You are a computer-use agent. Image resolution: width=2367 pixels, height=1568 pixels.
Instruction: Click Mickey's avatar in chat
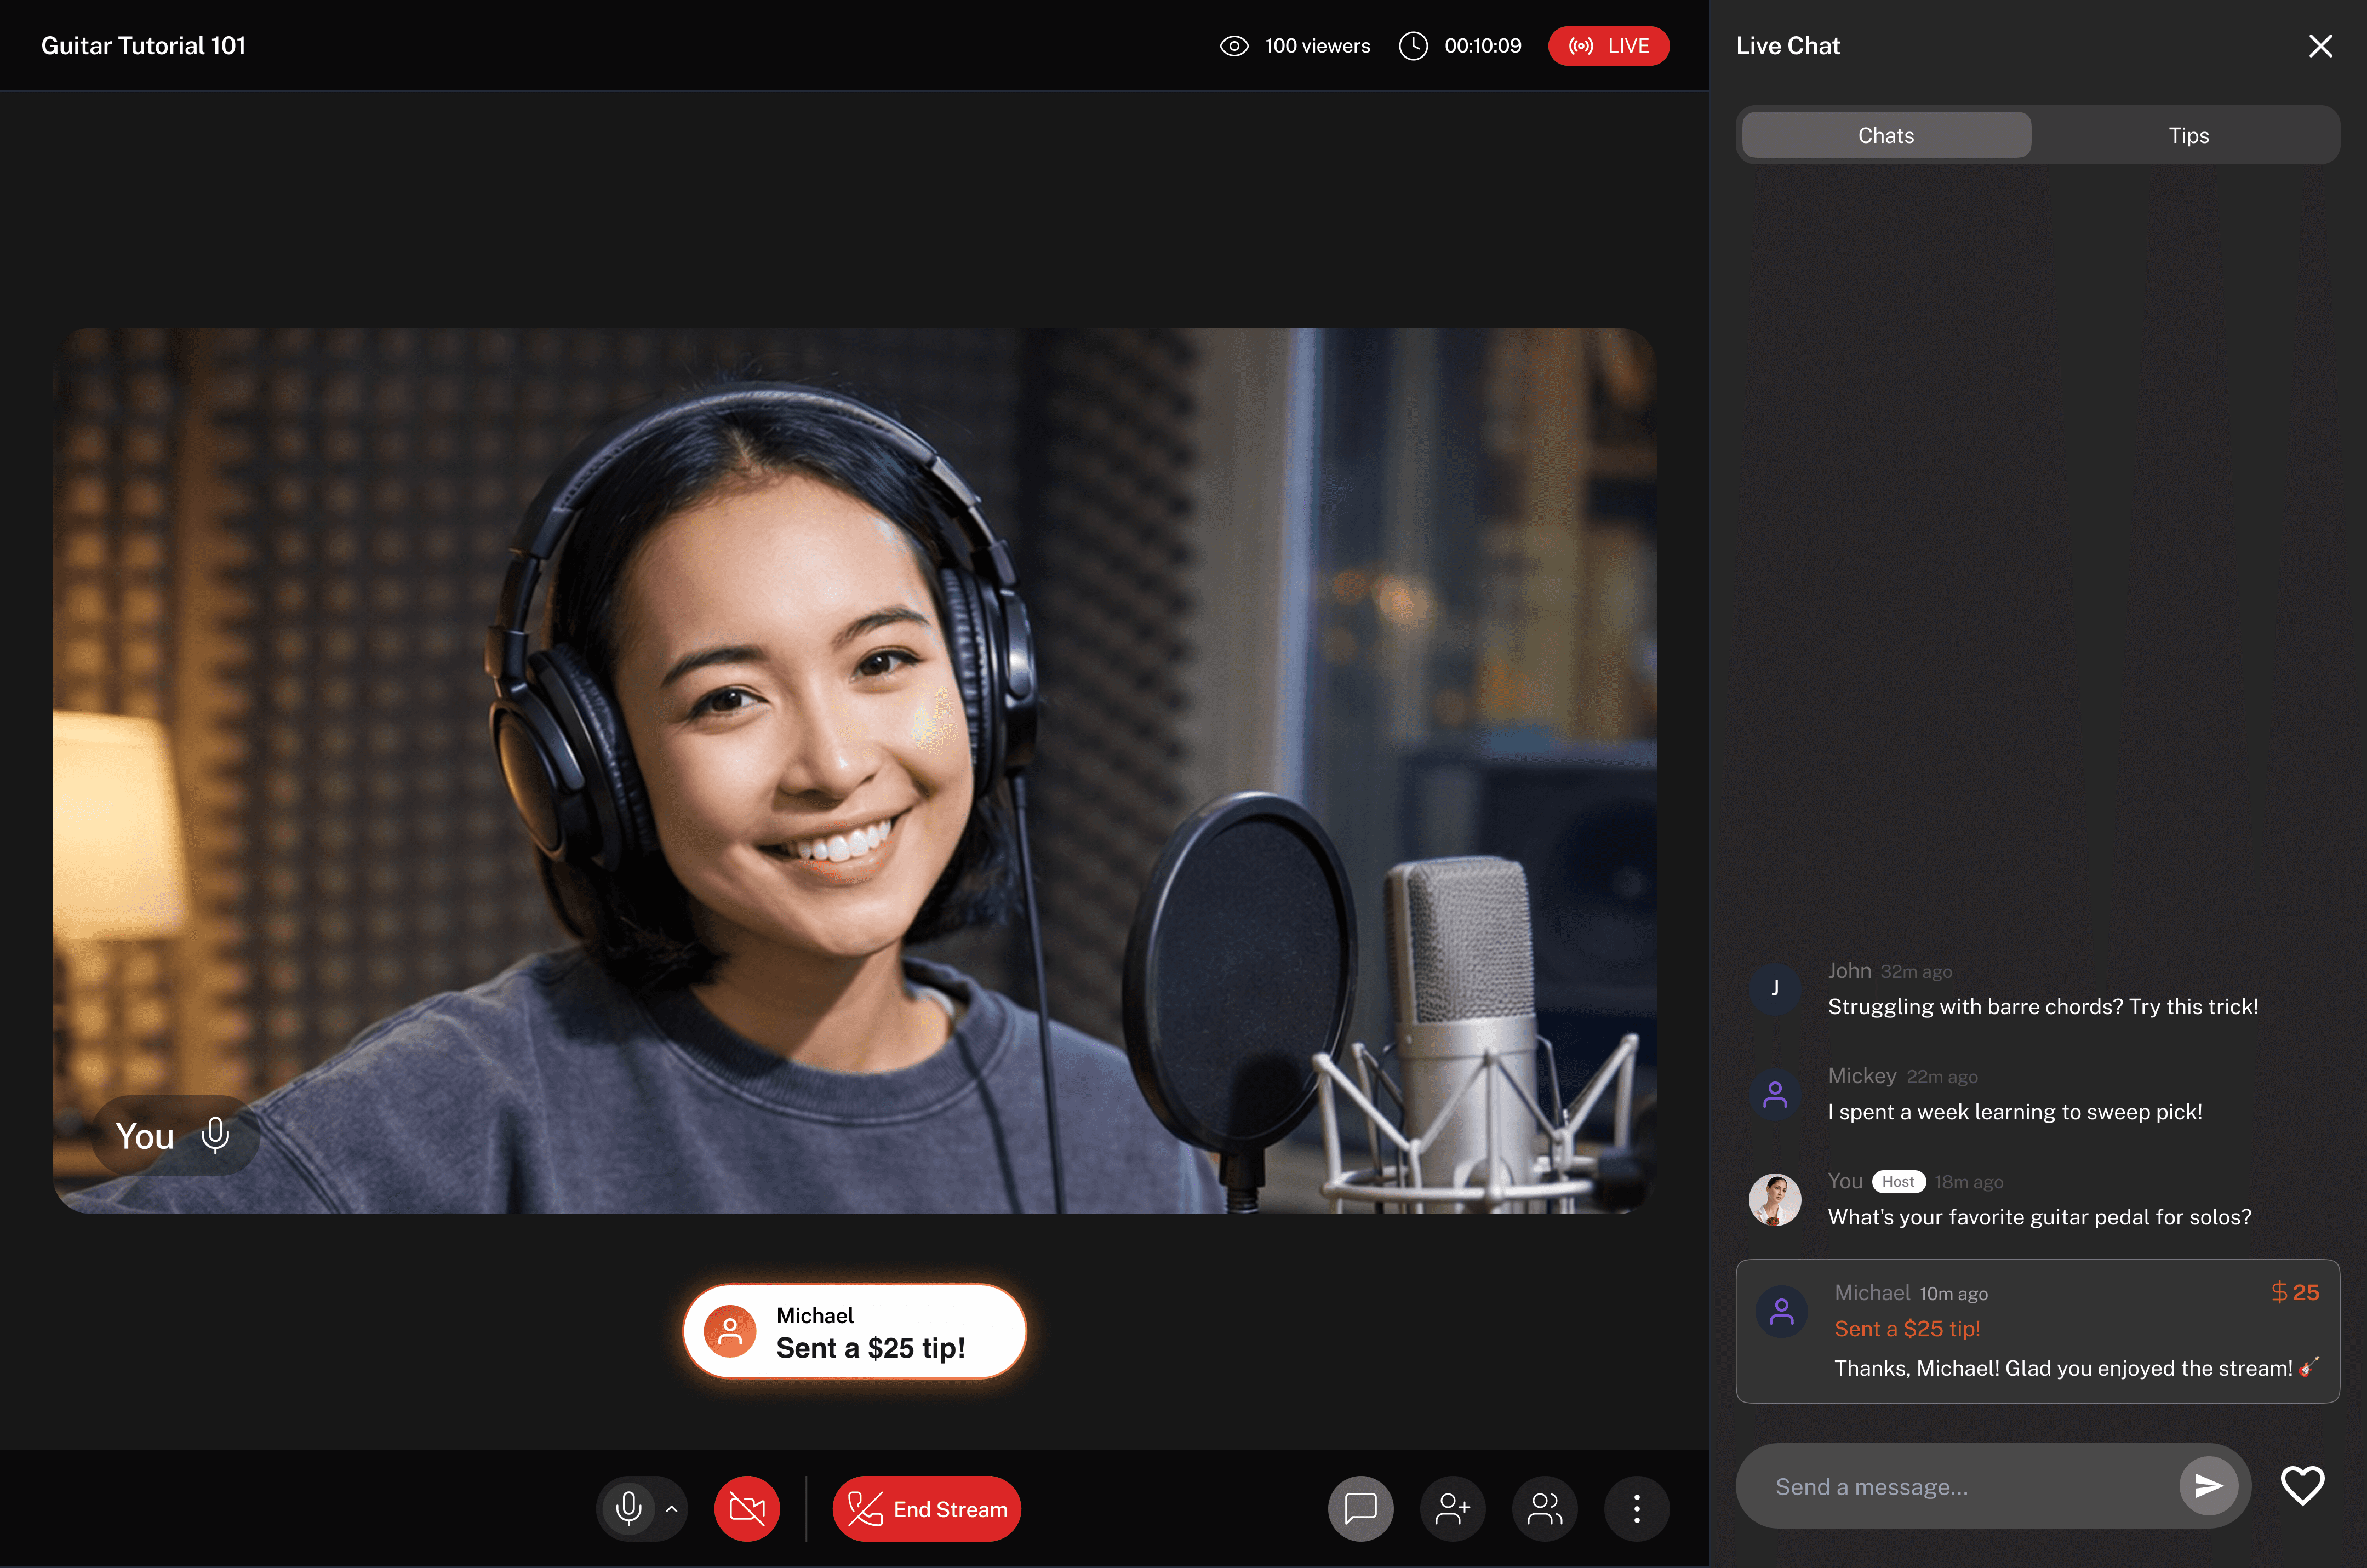[x=1774, y=1094]
